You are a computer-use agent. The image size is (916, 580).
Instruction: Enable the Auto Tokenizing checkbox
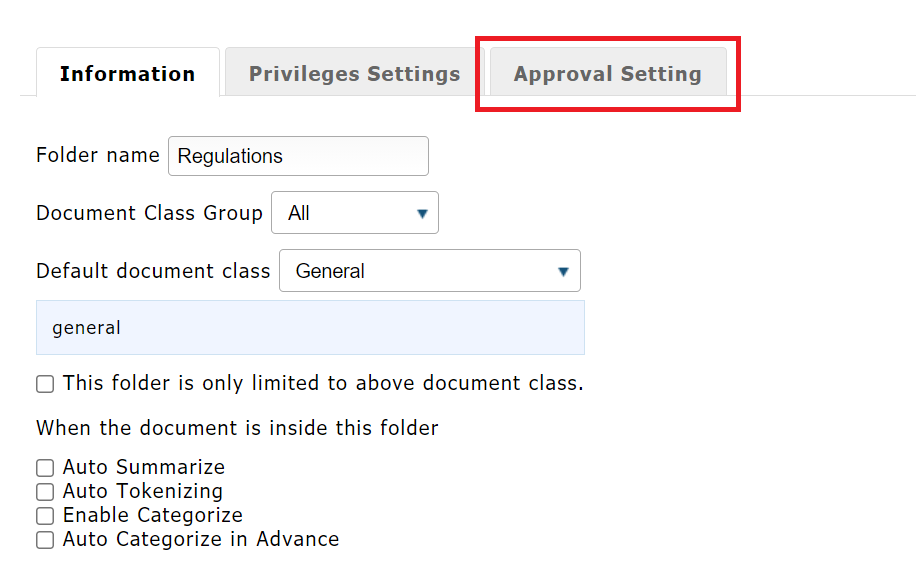click(x=45, y=492)
